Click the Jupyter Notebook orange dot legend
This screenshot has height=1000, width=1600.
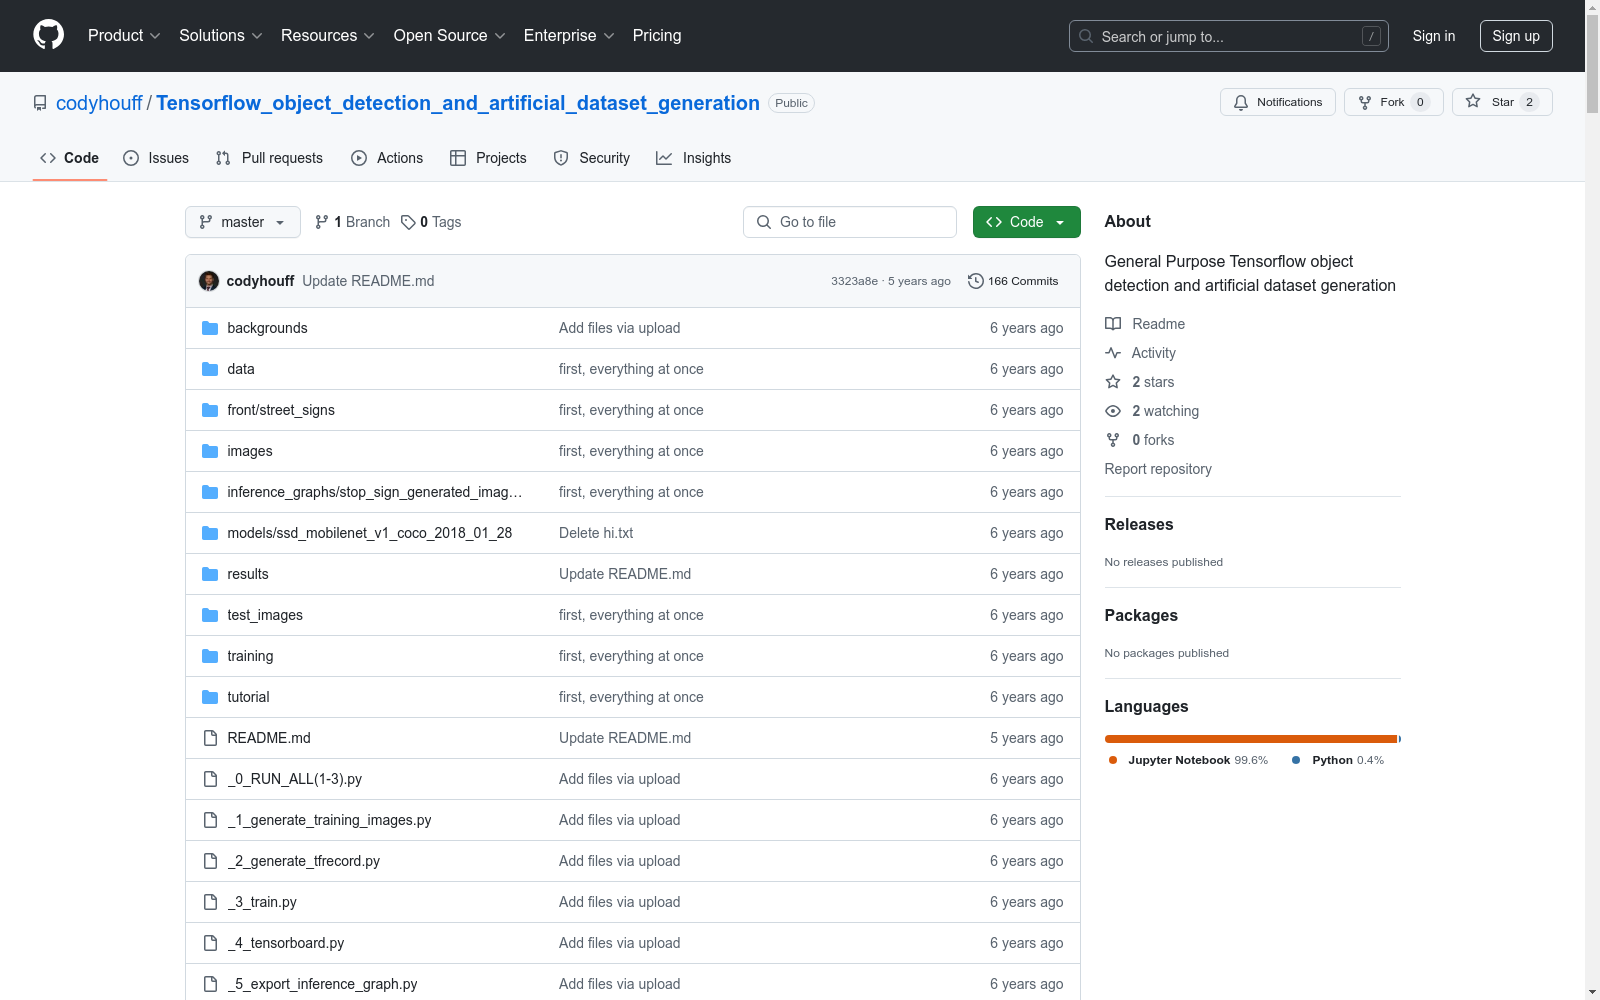pos(1113,760)
